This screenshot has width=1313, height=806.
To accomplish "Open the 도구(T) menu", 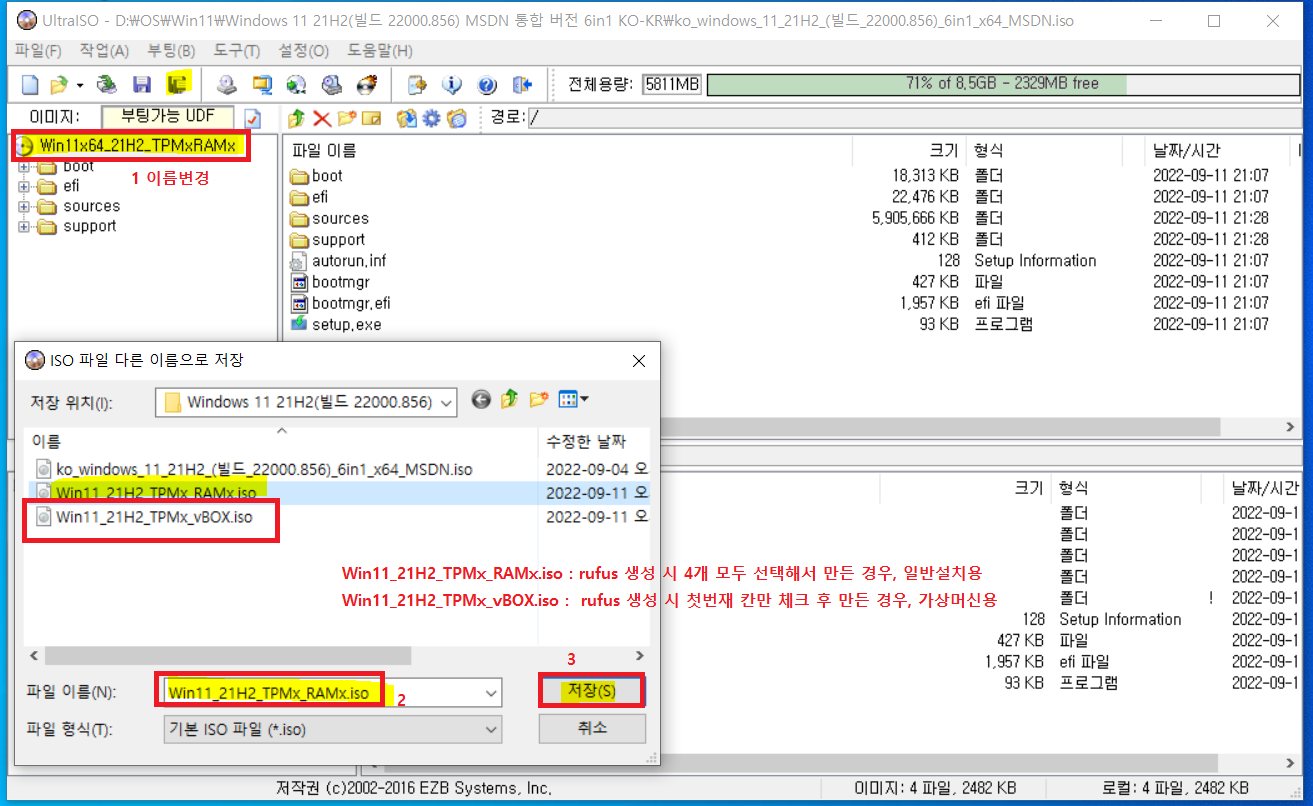I will click(x=237, y=51).
